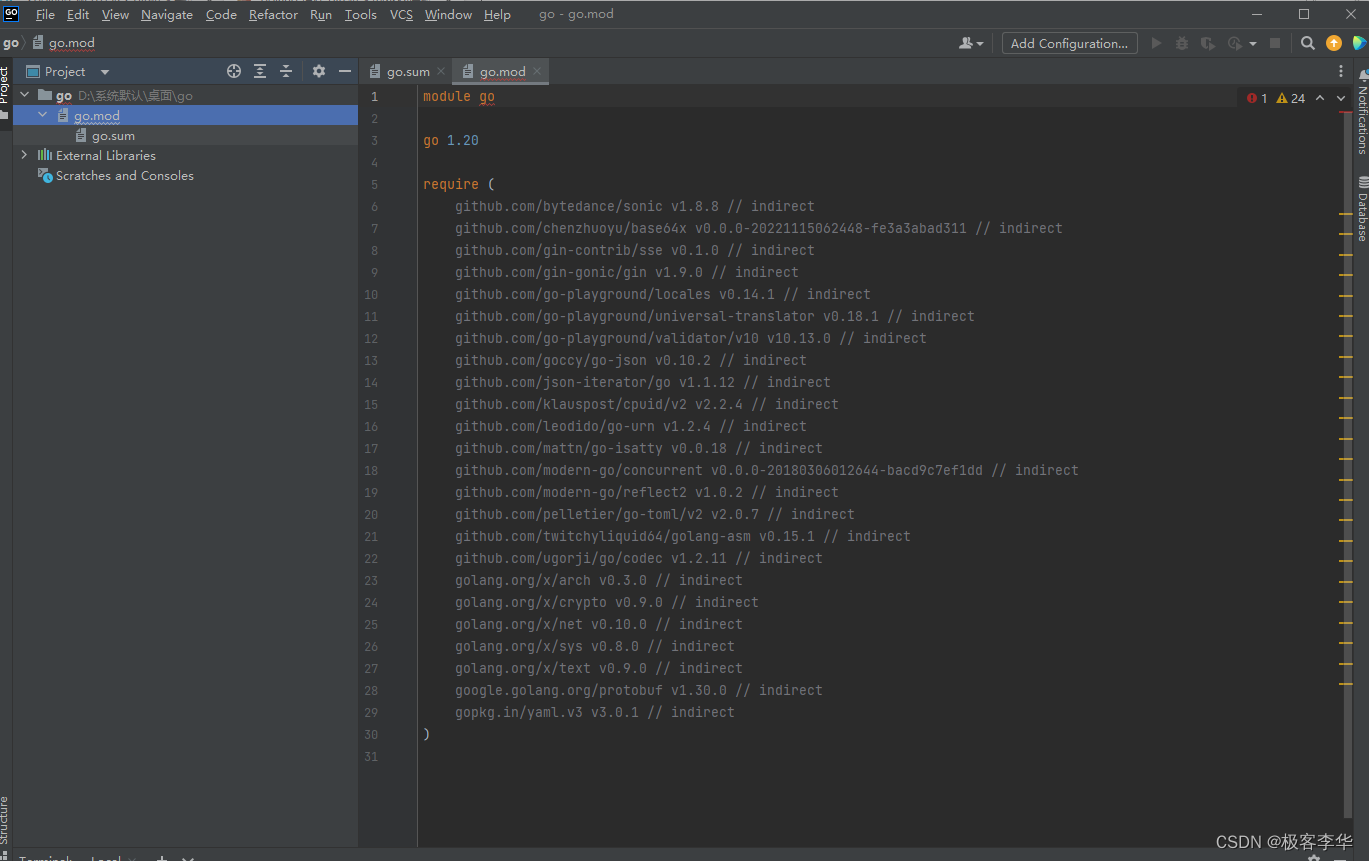The image size is (1369, 861).
Task: Click the Select Opened File target icon
Action: coord(234,71)
